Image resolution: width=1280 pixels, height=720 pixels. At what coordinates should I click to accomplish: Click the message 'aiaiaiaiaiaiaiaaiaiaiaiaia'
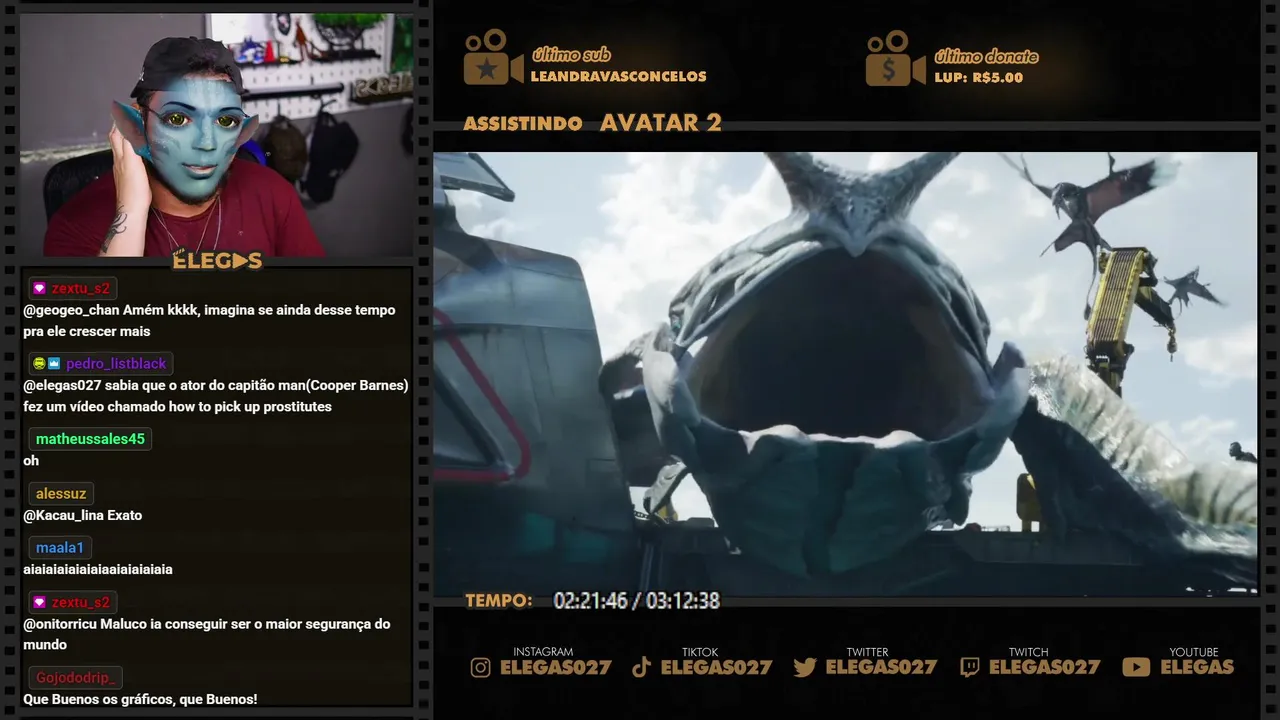click(98, 569)
